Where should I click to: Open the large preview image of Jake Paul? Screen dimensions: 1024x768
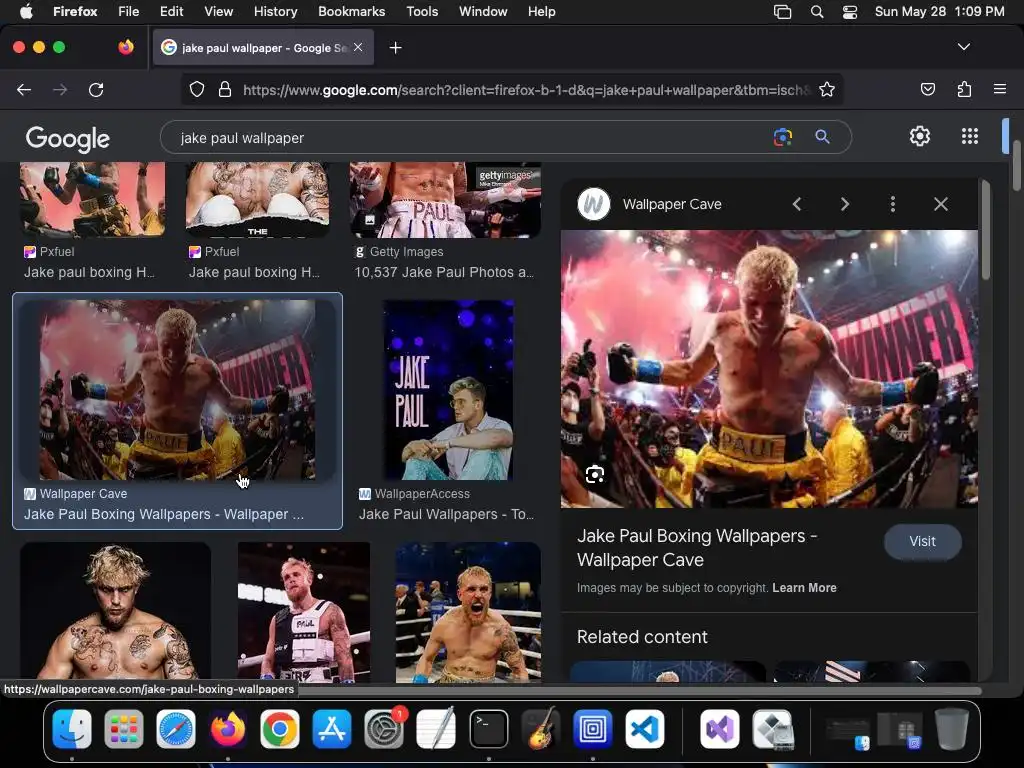769,369
